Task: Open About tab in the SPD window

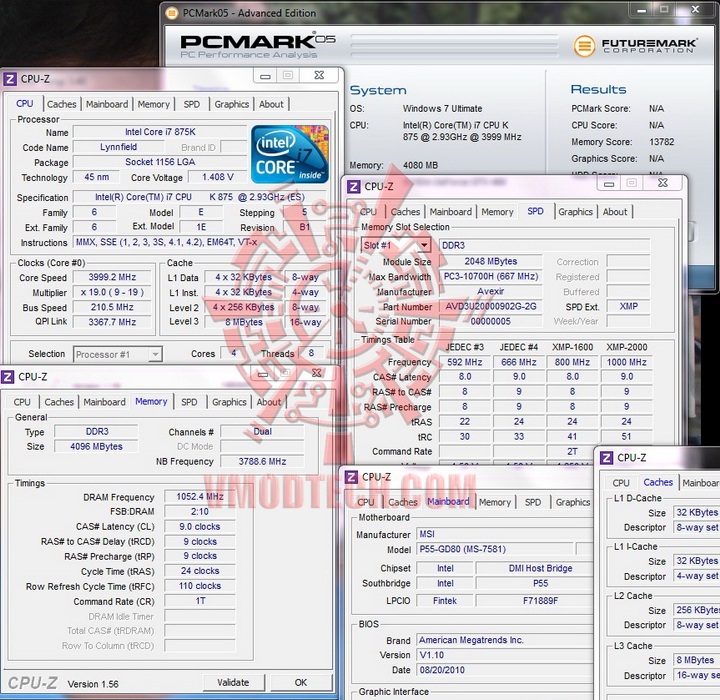Action: [615, 212]
